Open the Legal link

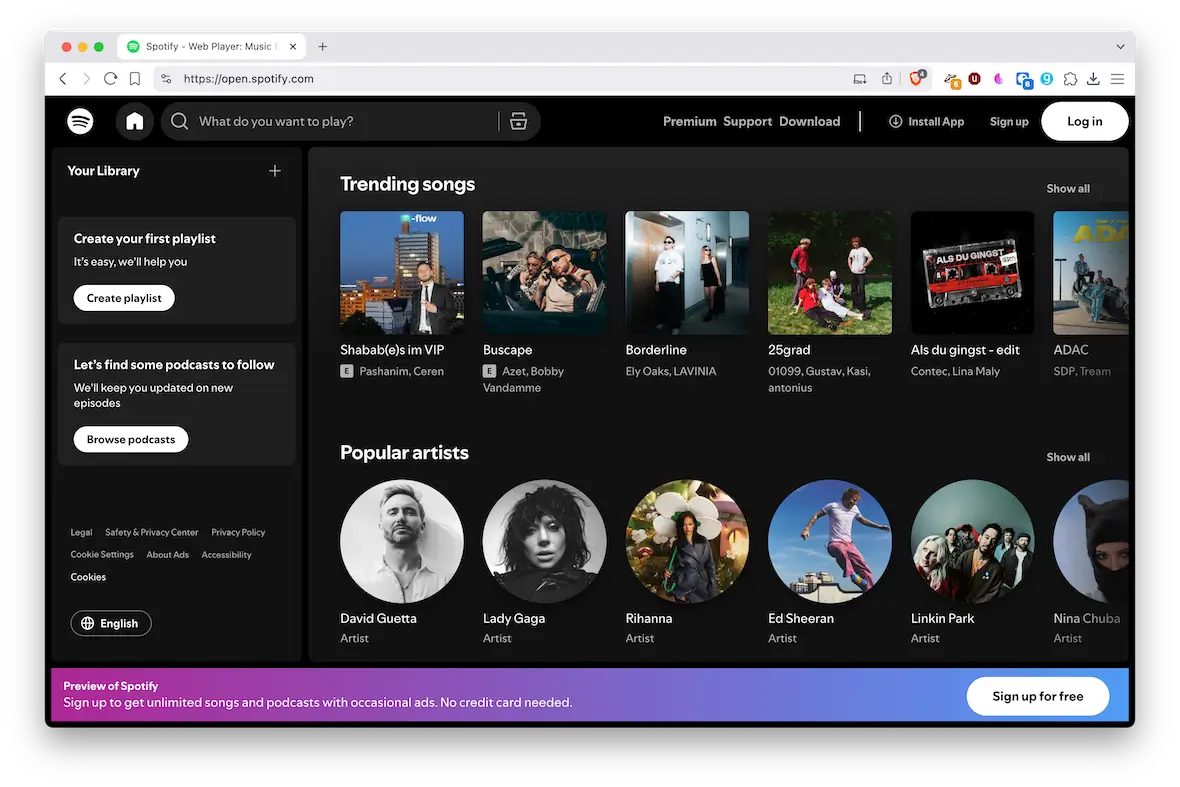(81, 532)
